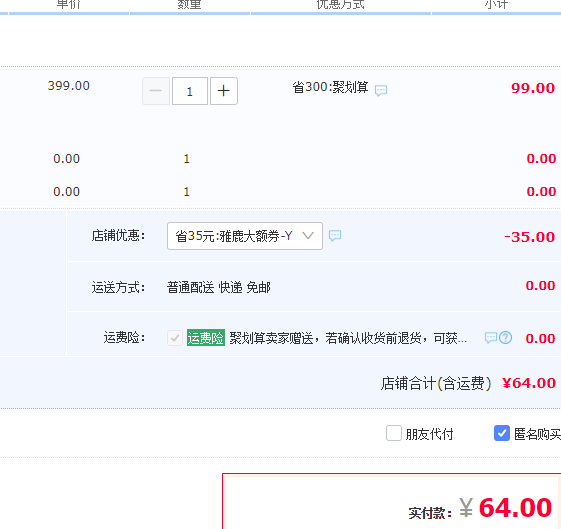Click the green 运费险 tag label
Viewport: 561px width, 529px height.
click(x=206, y=338)
